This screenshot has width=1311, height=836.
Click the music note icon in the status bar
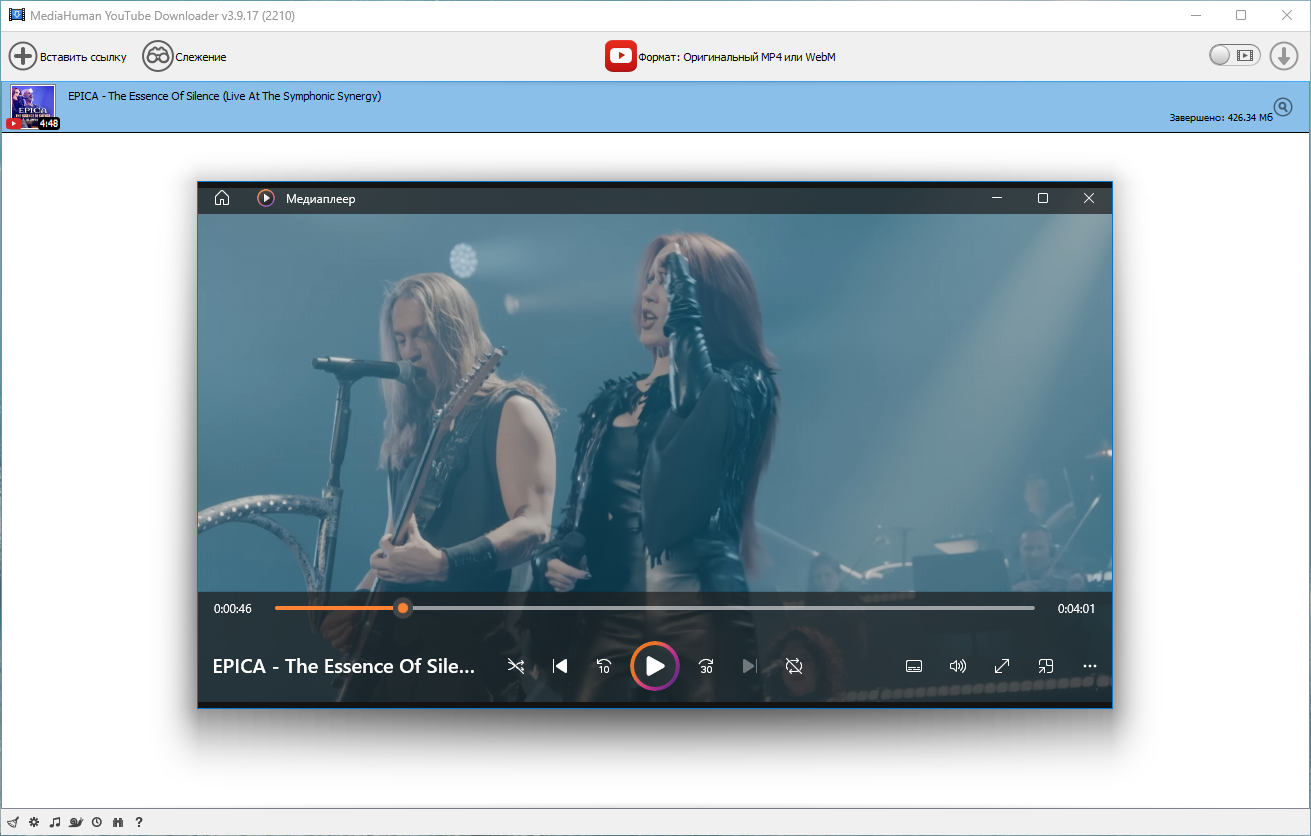pyautogui.click(x=55, y=822)
